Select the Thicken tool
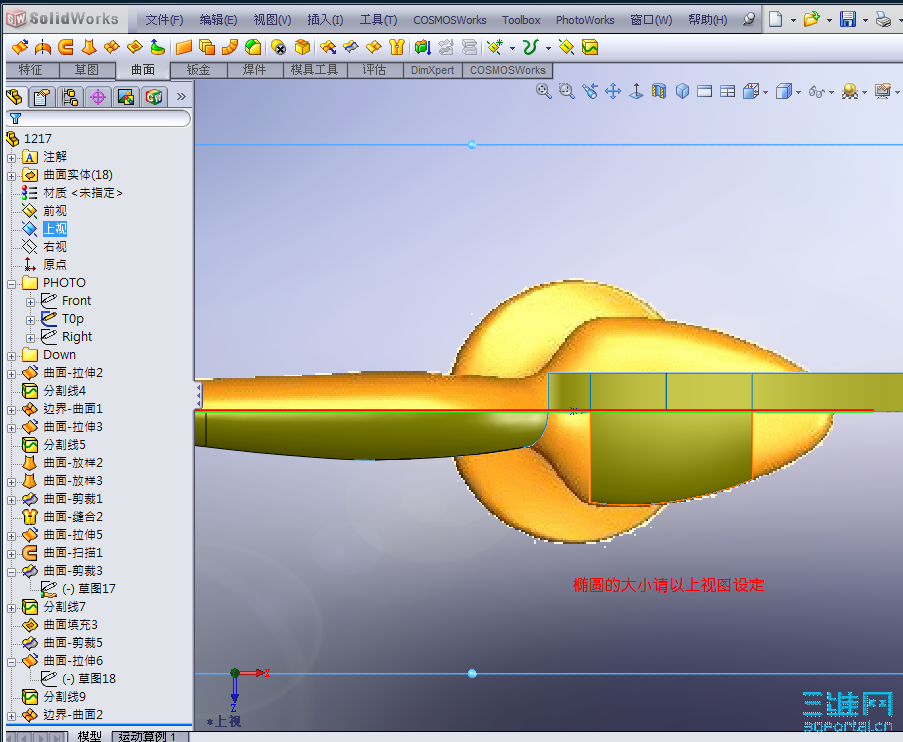Viewport: 903px width, 742px height. pos(423,47)
